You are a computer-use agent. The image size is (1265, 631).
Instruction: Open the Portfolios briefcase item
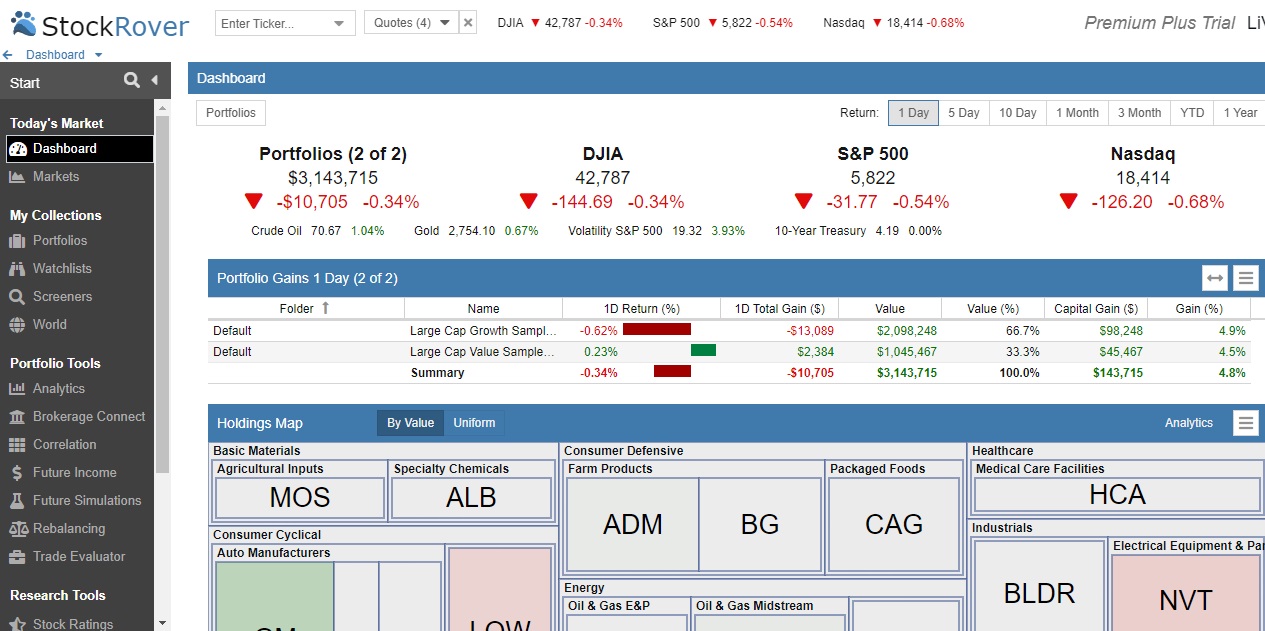[x=59, y=241]
